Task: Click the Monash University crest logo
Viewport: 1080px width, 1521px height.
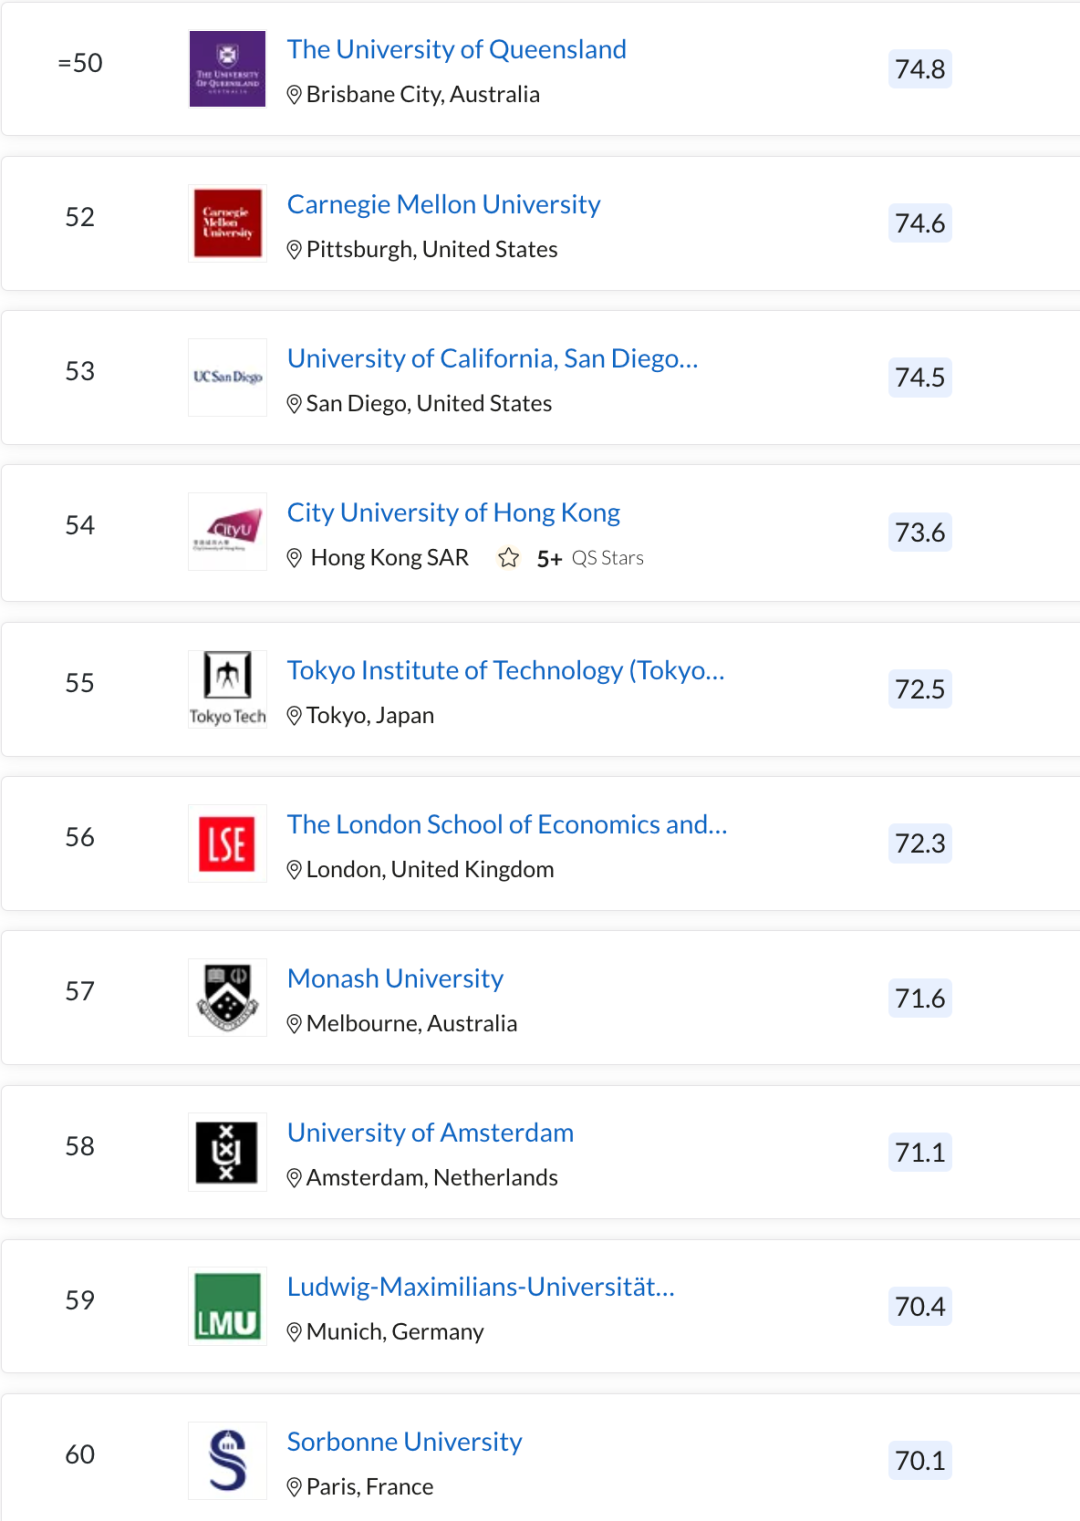Action: 227,997
